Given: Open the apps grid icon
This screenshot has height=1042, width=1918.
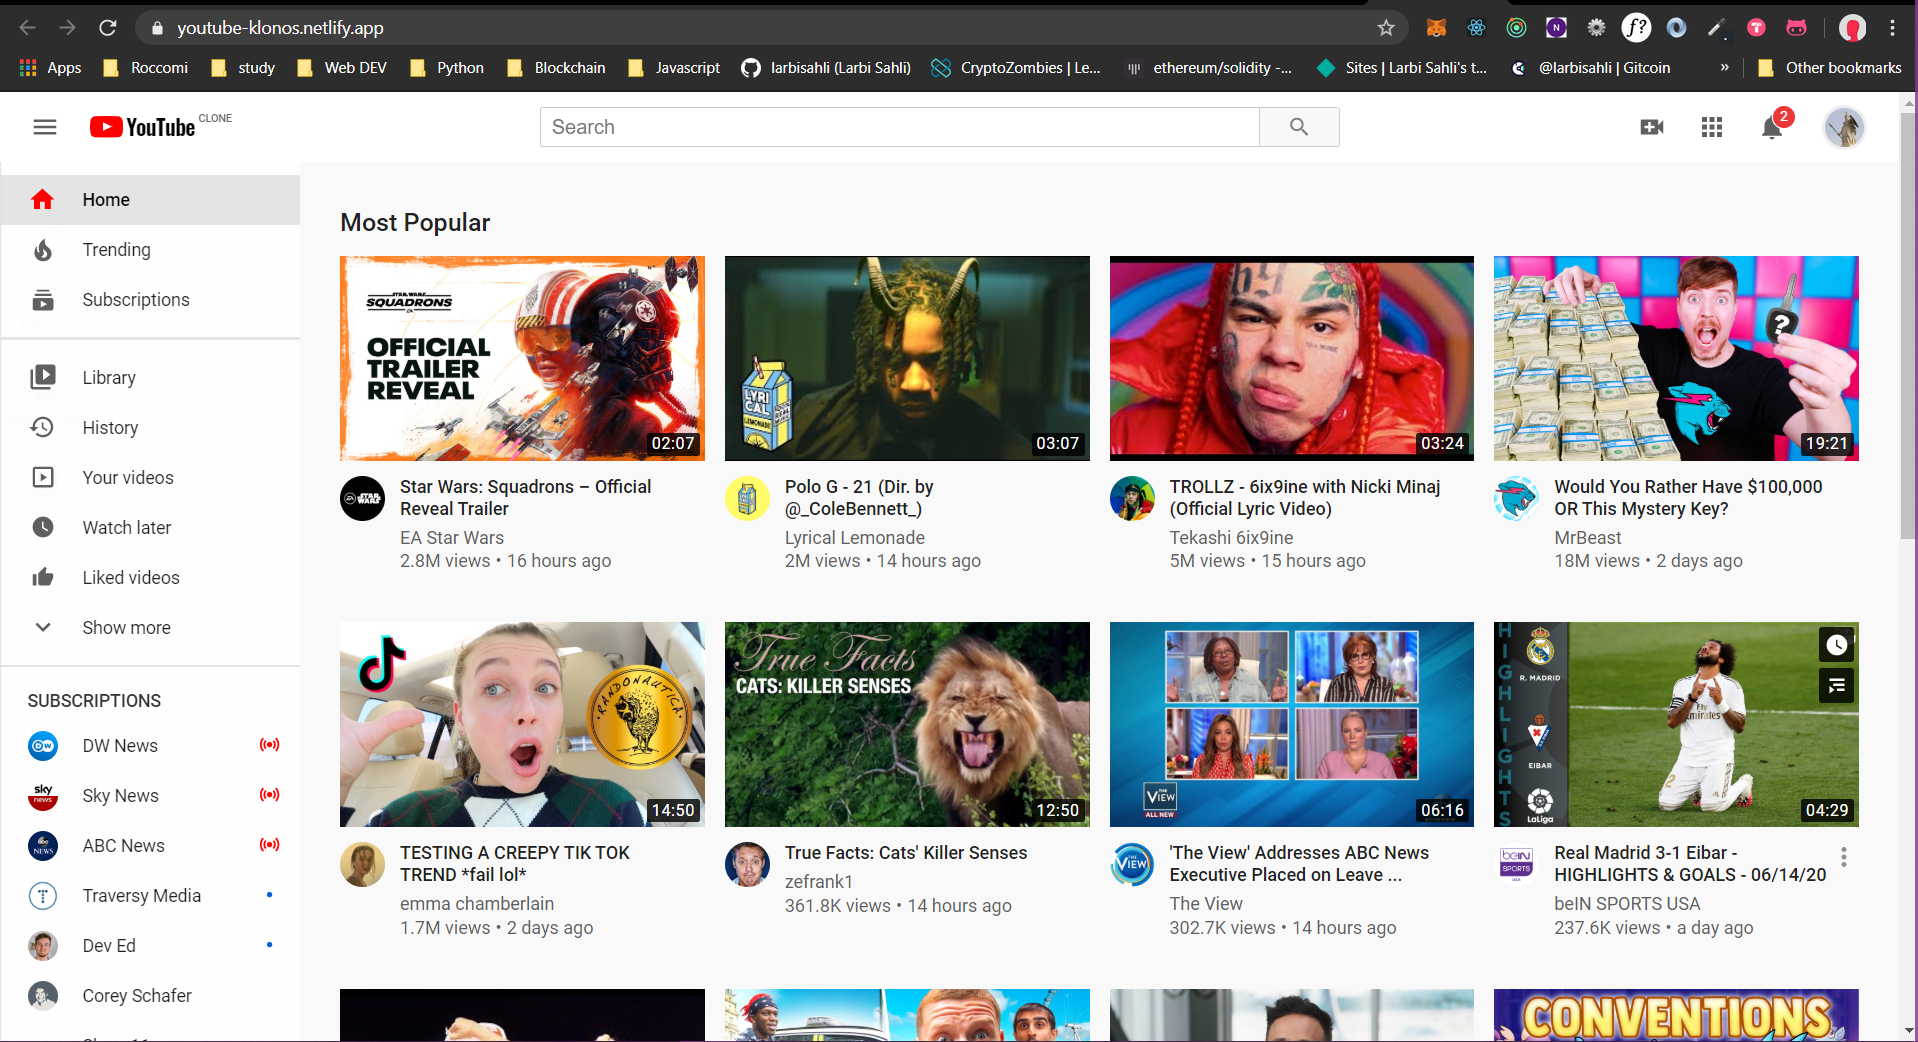Looking at the screenshot, I should click(1712, 127).
